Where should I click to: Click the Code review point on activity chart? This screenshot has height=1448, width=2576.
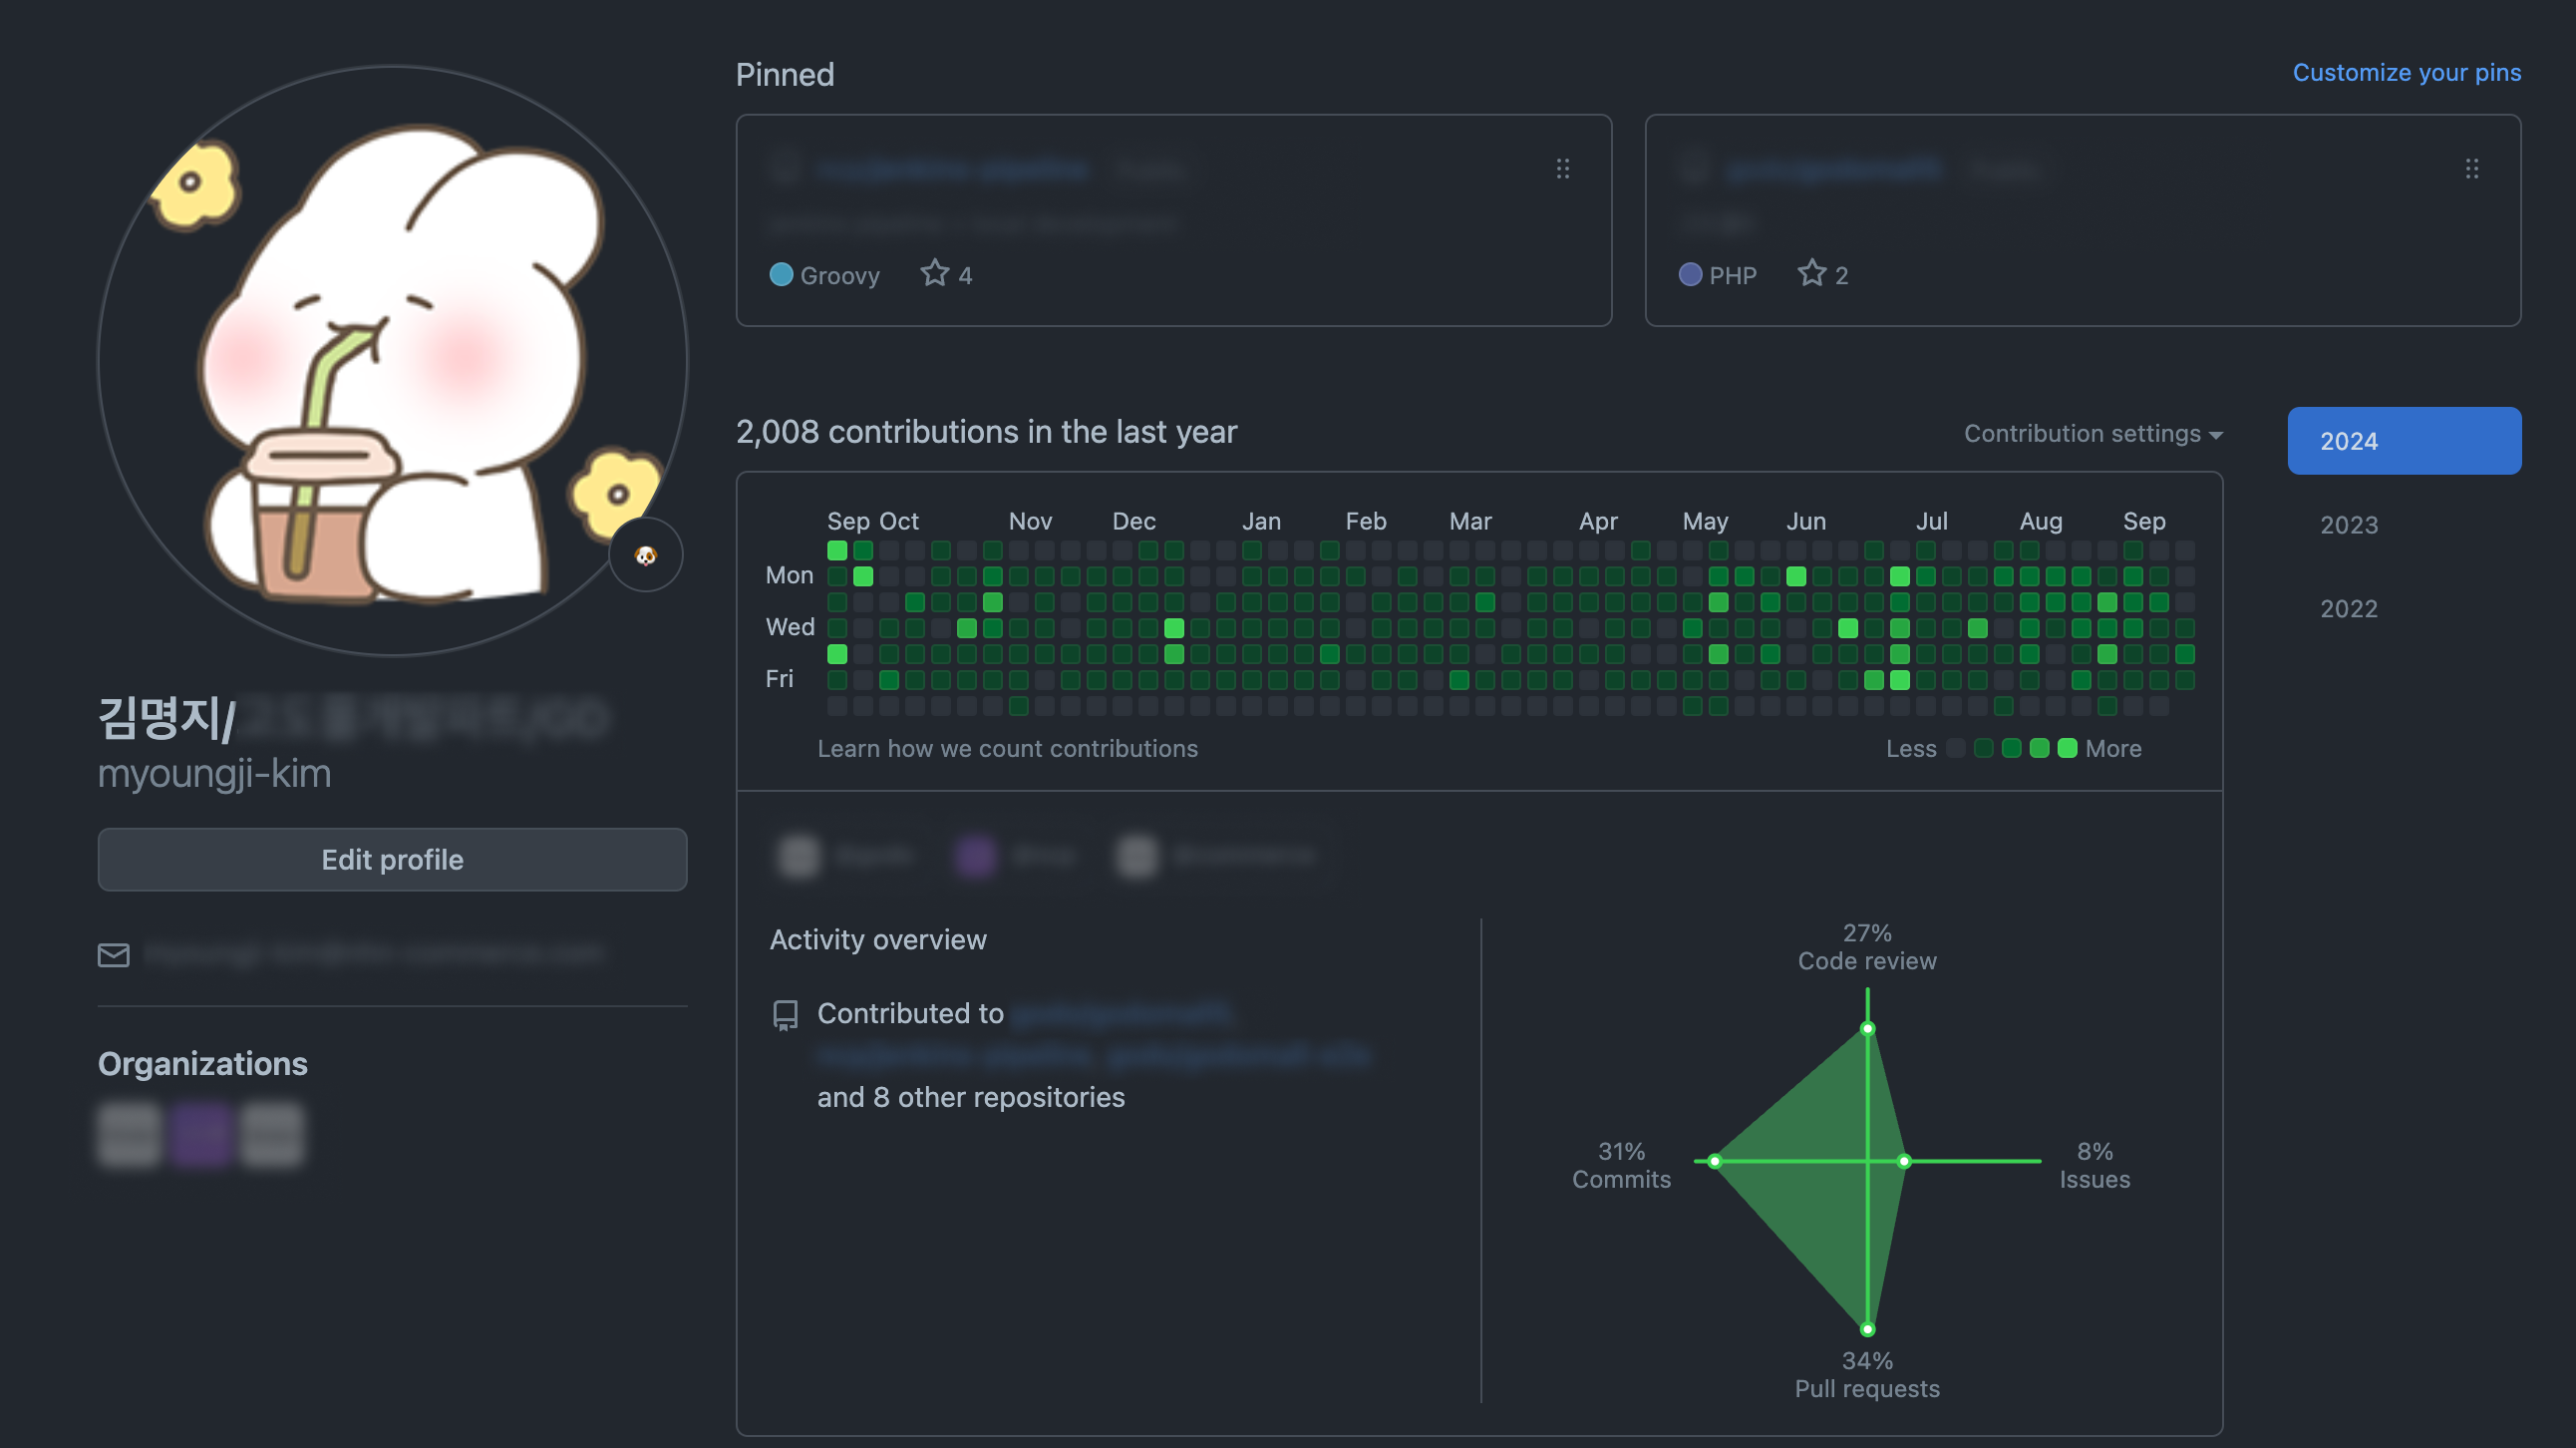[x=1867, y=1028]
